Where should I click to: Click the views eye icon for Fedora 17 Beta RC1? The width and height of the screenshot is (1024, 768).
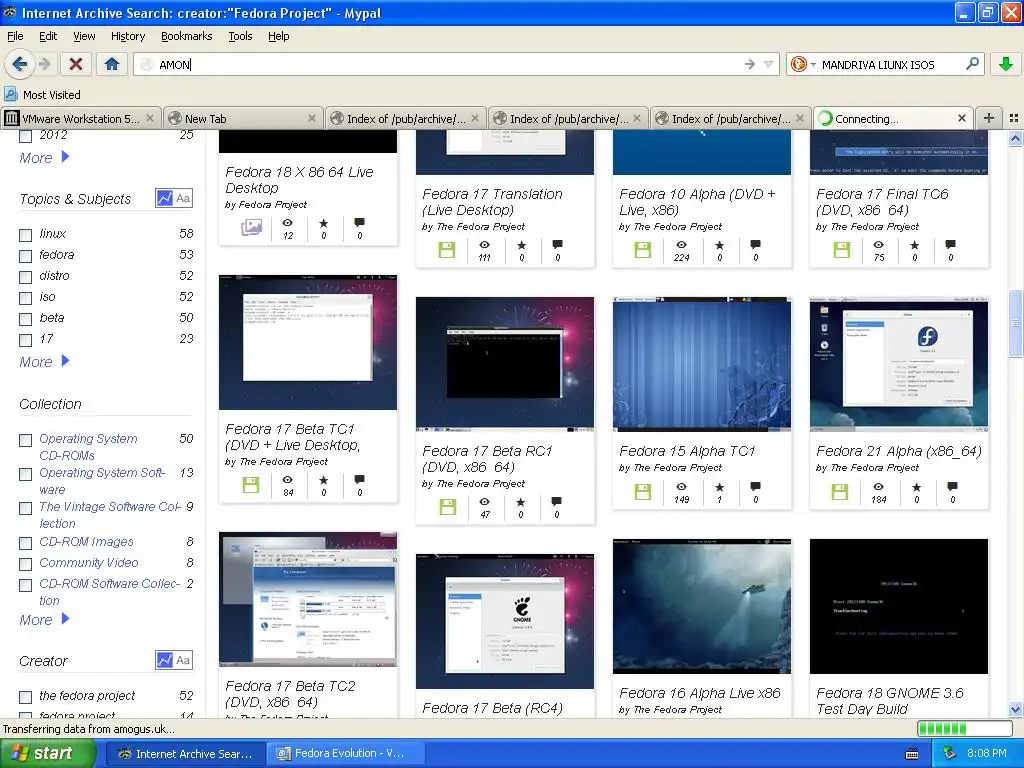pos(485,502)
